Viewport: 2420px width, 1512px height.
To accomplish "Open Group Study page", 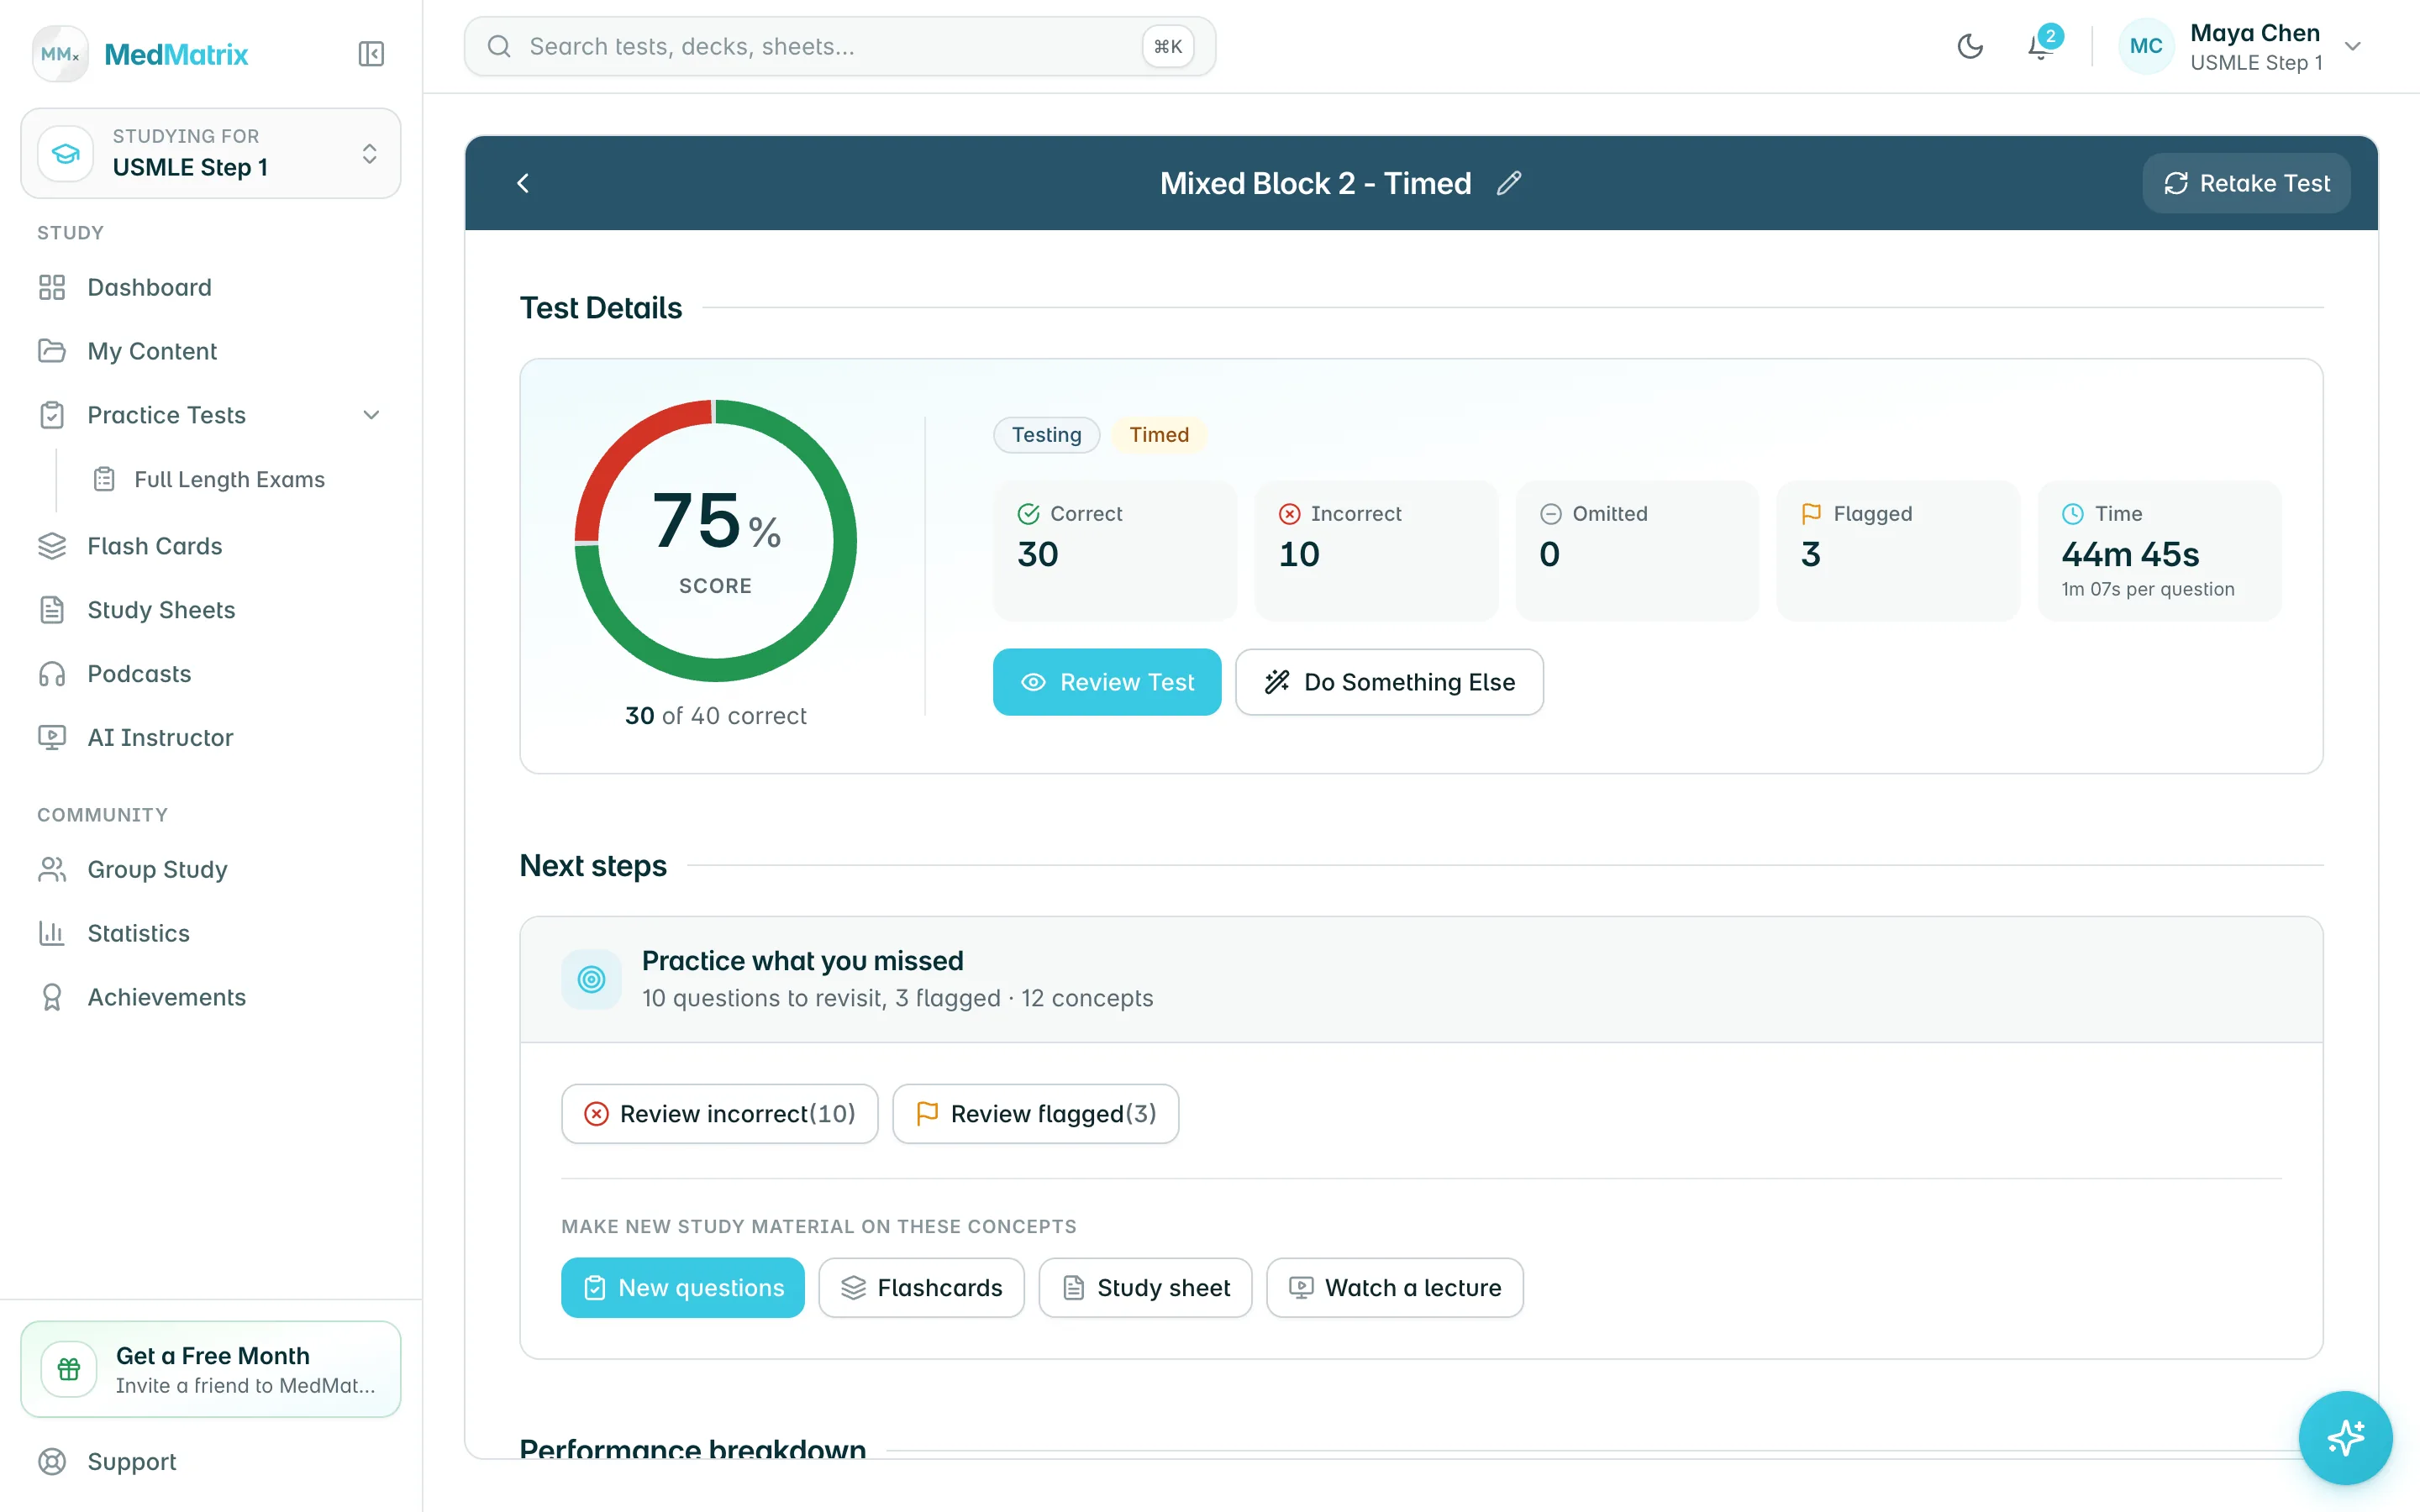I will pos(211,869).
